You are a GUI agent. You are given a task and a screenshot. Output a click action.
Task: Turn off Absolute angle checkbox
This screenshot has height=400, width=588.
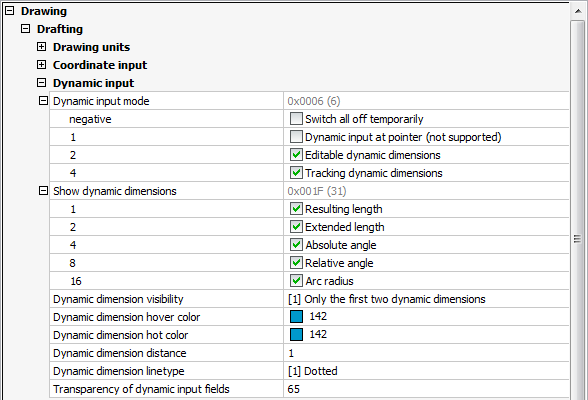[296, 244]
